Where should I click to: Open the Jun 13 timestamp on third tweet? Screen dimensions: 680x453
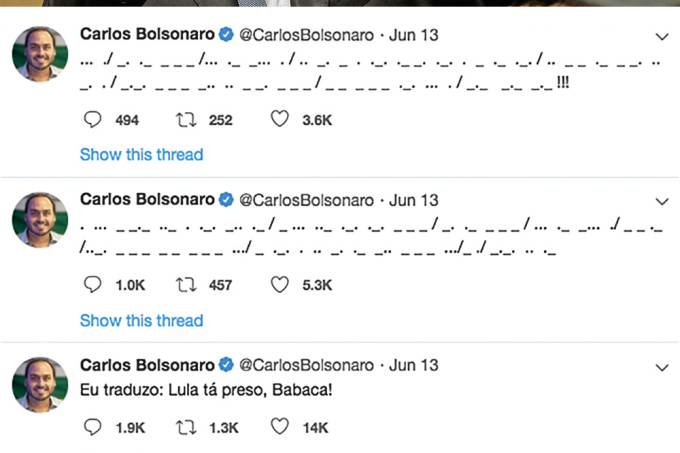413,365
